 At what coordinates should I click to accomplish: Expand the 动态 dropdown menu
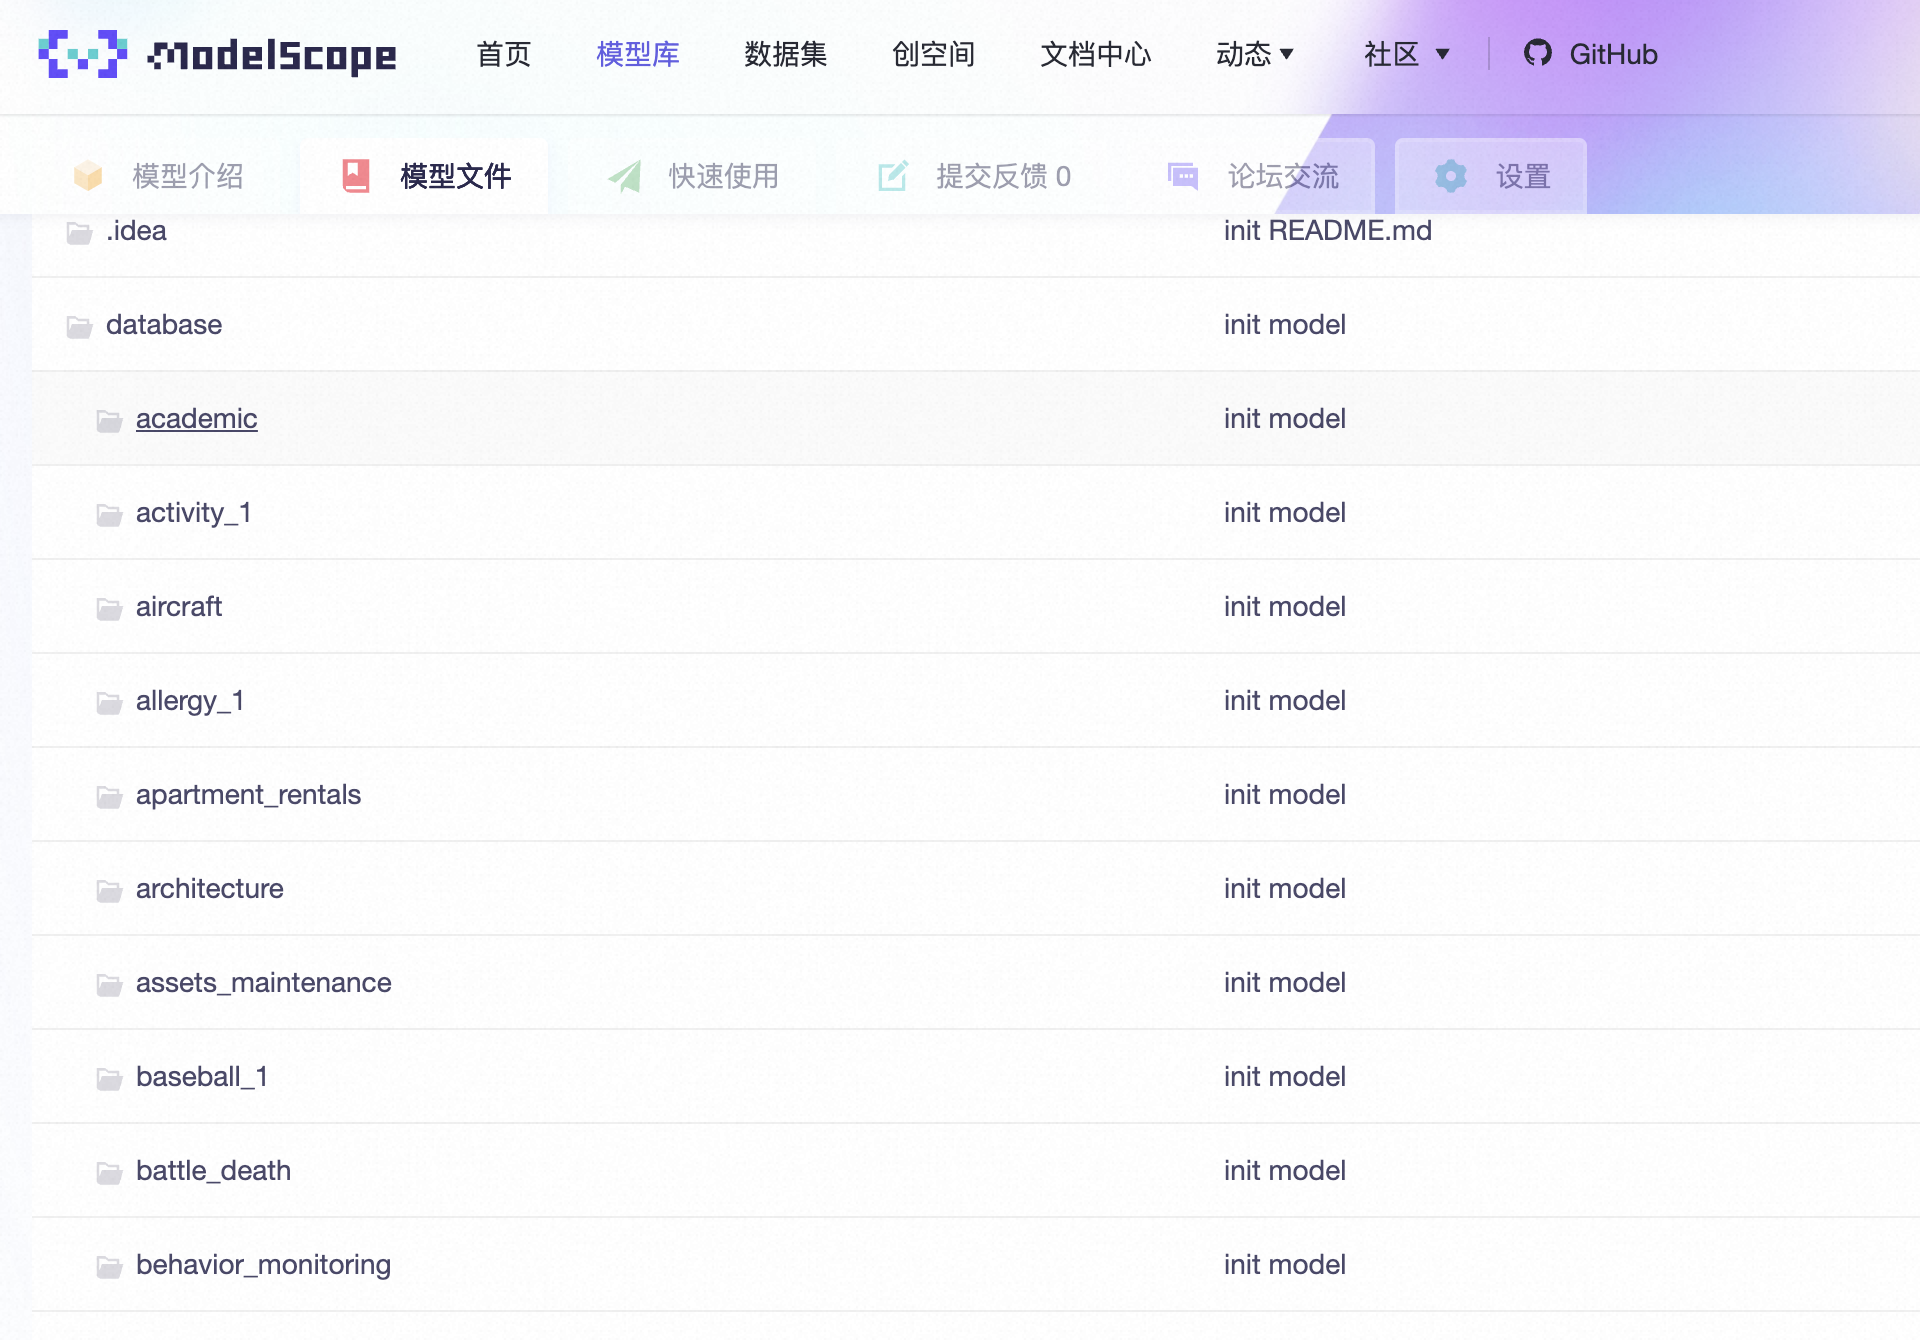pyautogui.click(x=1255, y=54)
